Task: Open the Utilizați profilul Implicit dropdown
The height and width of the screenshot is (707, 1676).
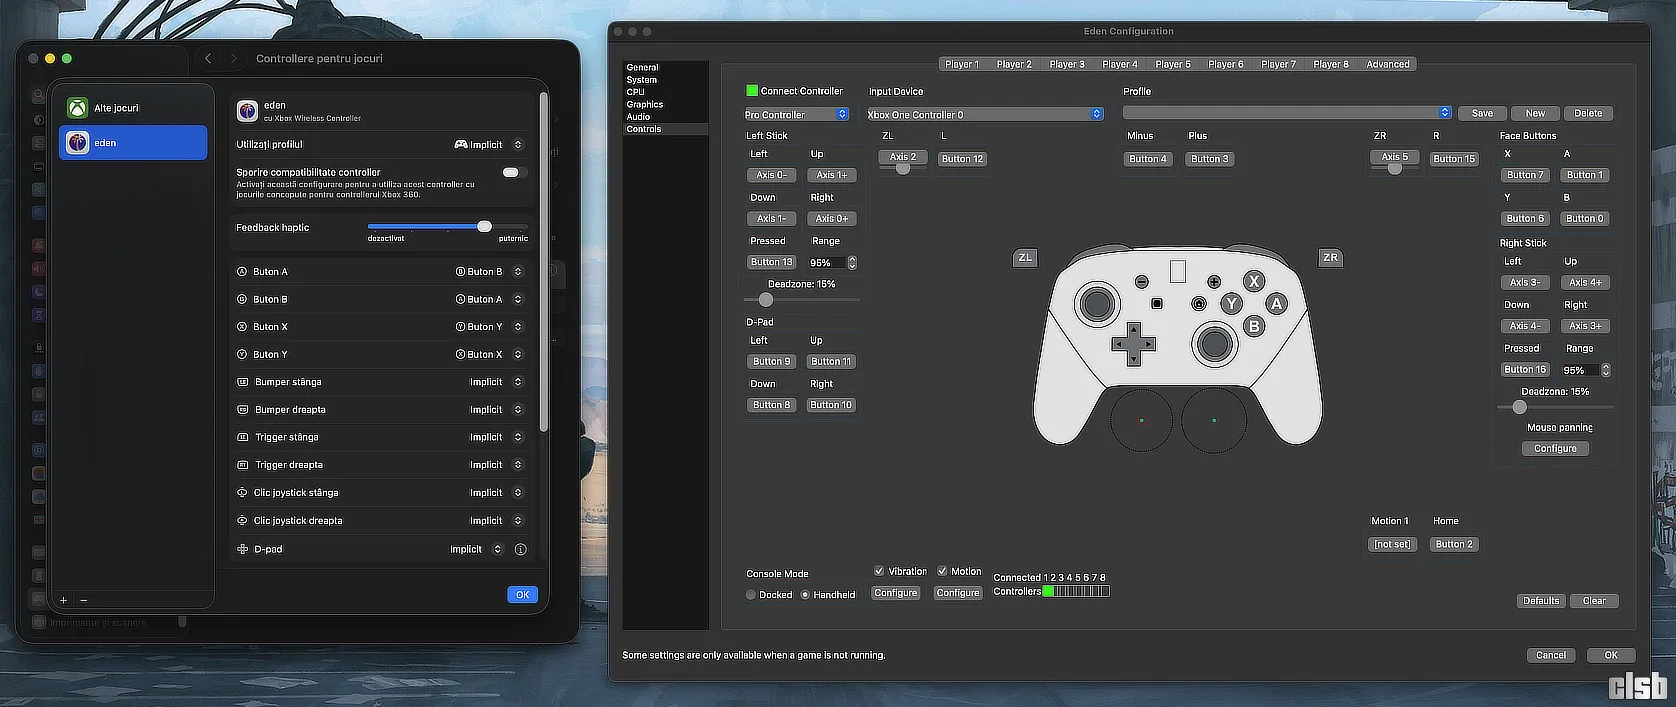Action: pos(489,145)
